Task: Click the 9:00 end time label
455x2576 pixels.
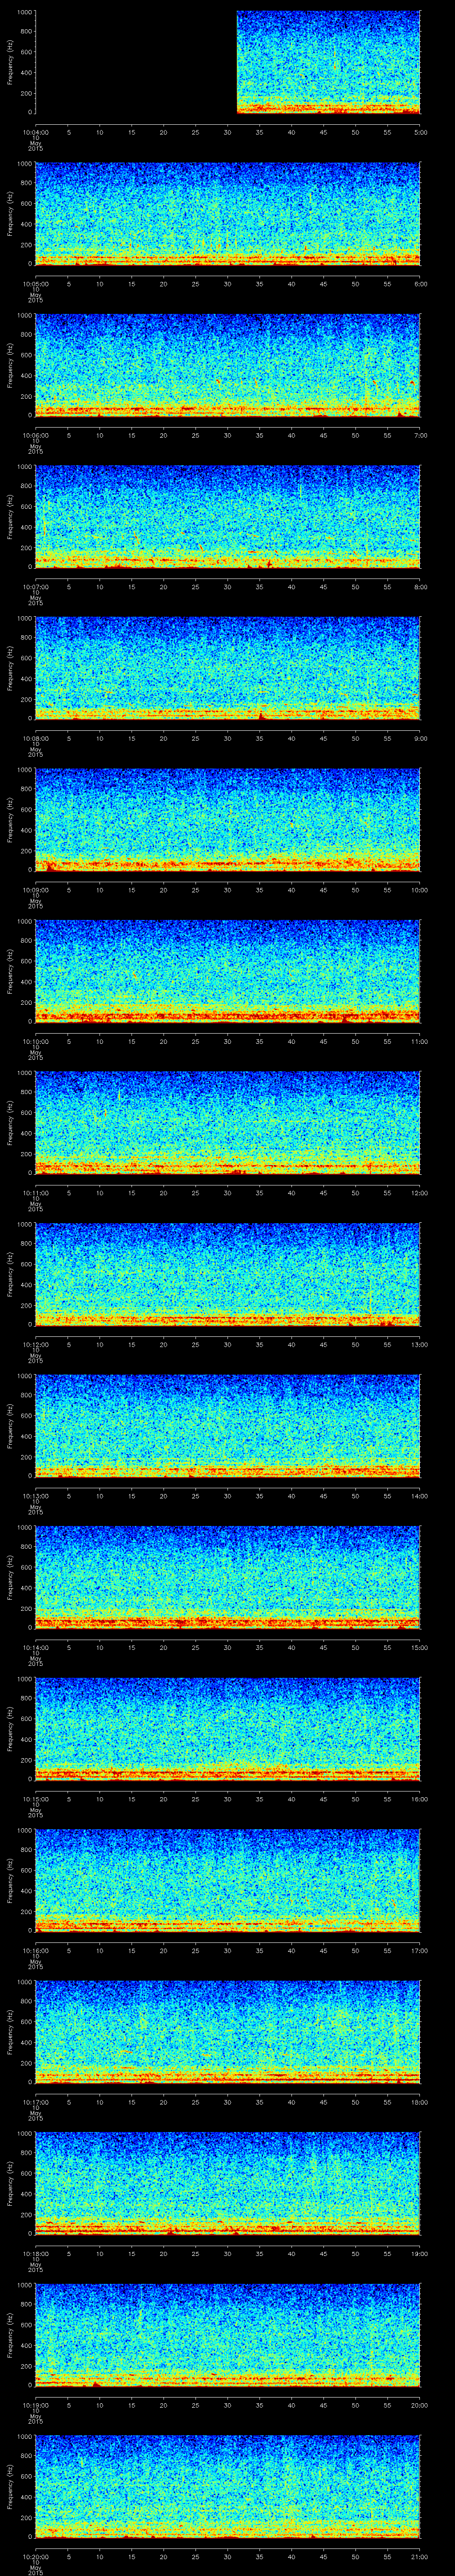Action: [420, 738]
